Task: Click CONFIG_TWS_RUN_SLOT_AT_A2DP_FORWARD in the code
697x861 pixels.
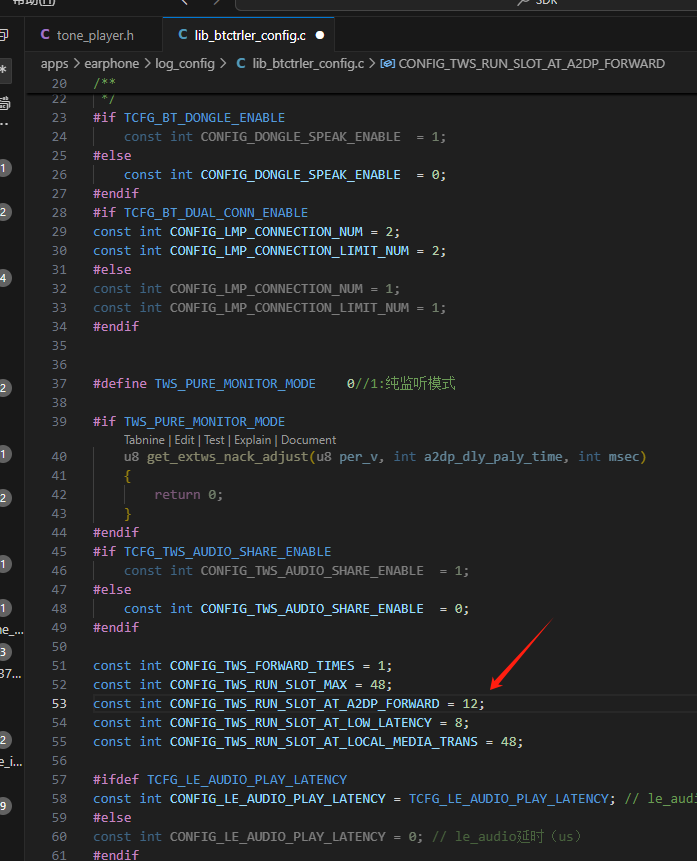Action: pos(304,704)
